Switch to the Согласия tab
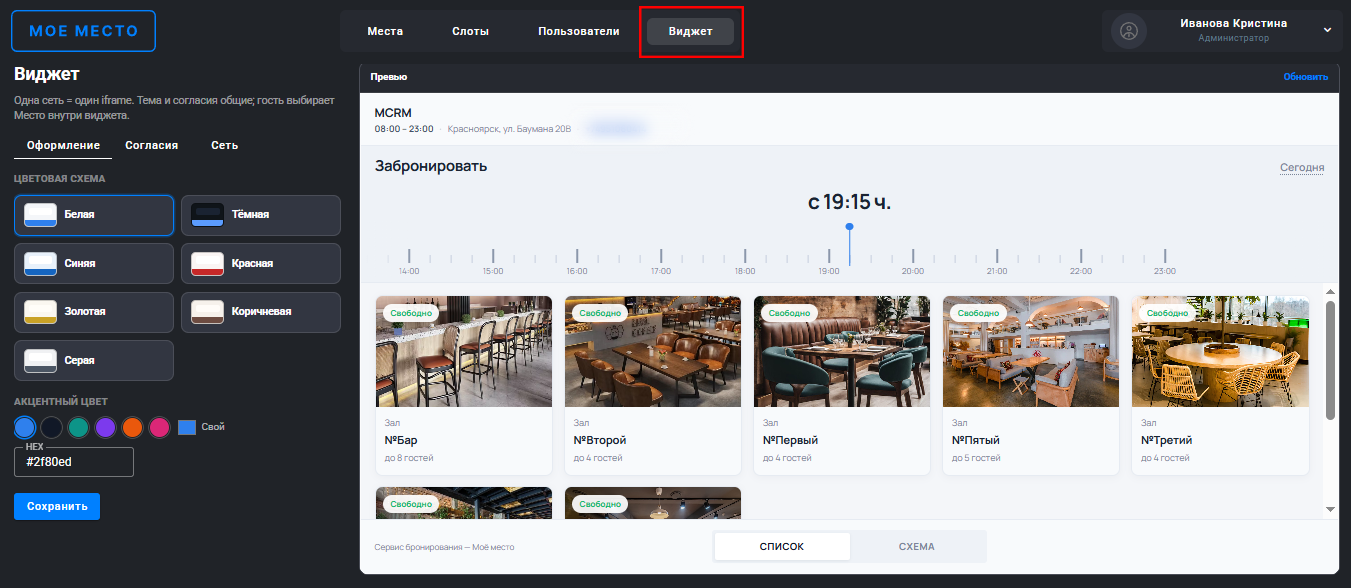 152,145
